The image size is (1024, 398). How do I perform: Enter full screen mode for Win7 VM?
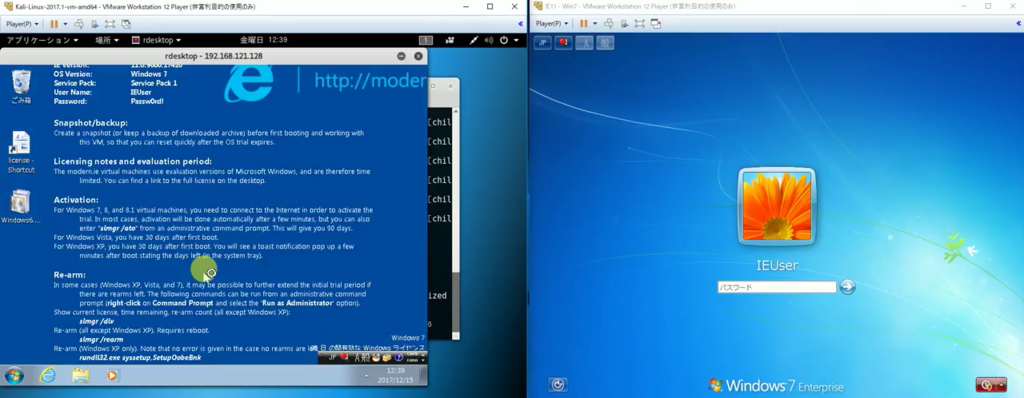point(639,24)
